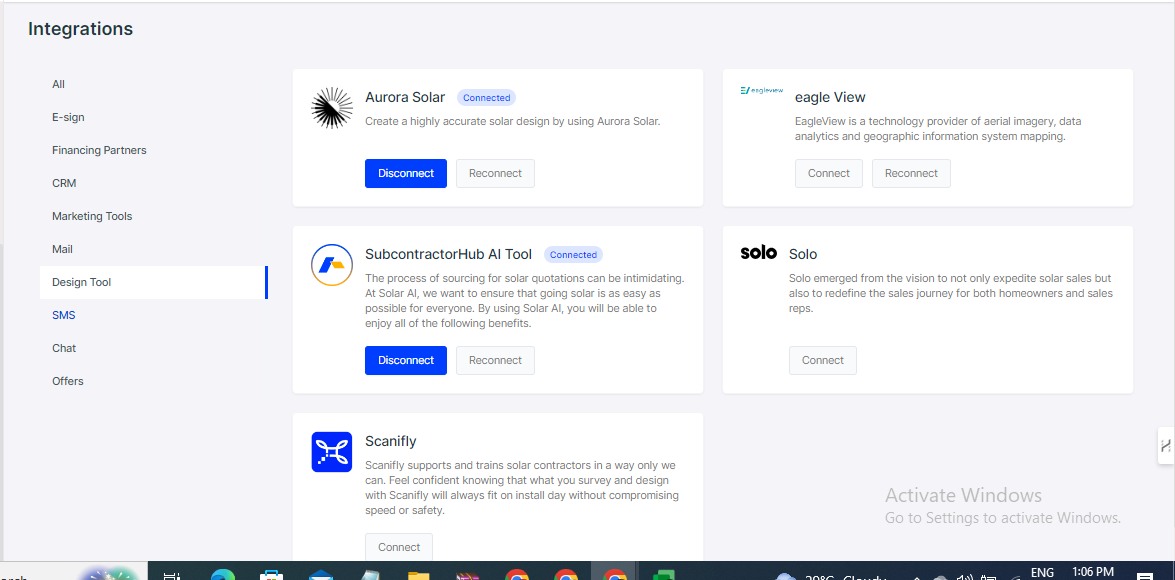The image size is (1175, 580).
Task: Open File Explorer from the taskbar
Action: tap(418, 576)
